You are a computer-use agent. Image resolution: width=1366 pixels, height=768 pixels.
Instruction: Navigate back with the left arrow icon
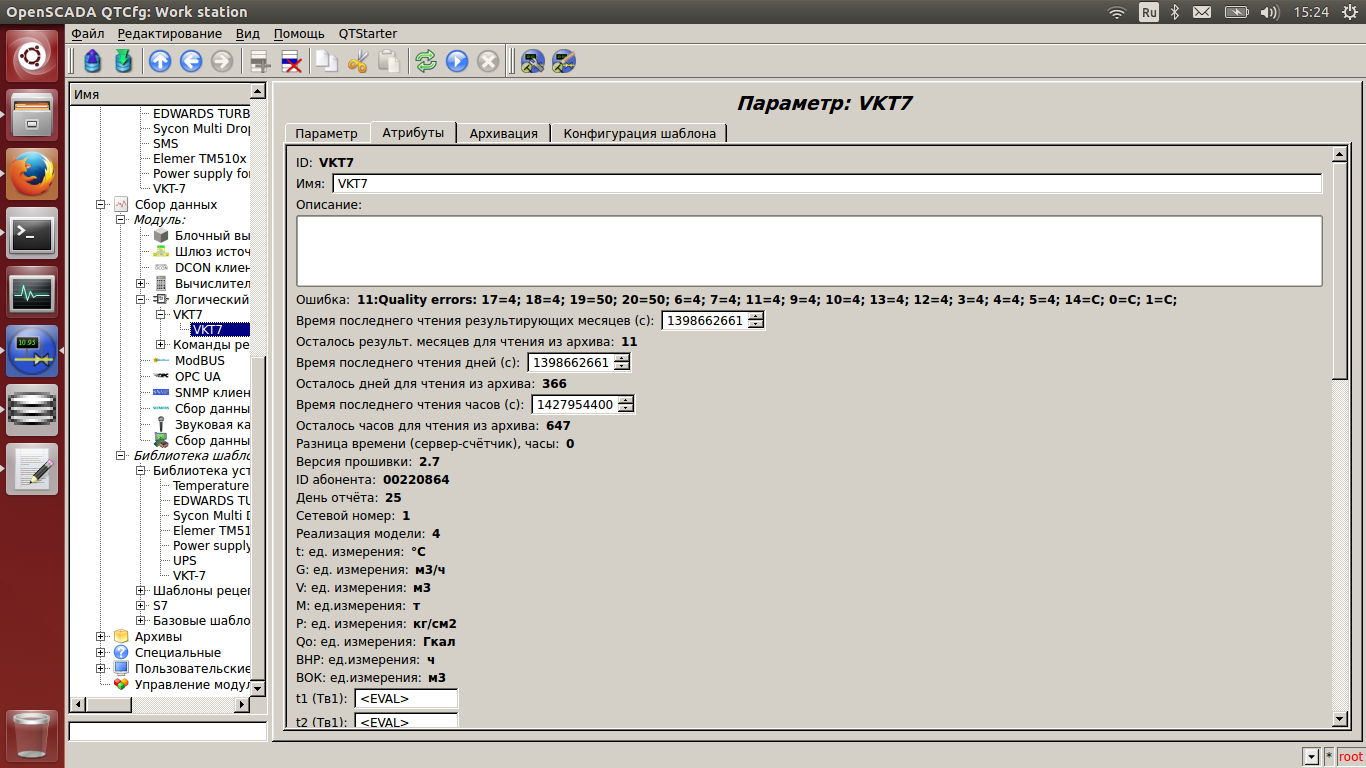191,62
